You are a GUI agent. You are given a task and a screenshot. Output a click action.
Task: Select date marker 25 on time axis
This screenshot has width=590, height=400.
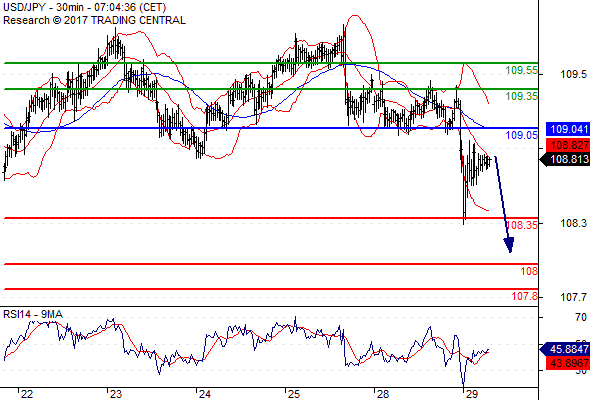pyautogui.click(x=293, y=394)
